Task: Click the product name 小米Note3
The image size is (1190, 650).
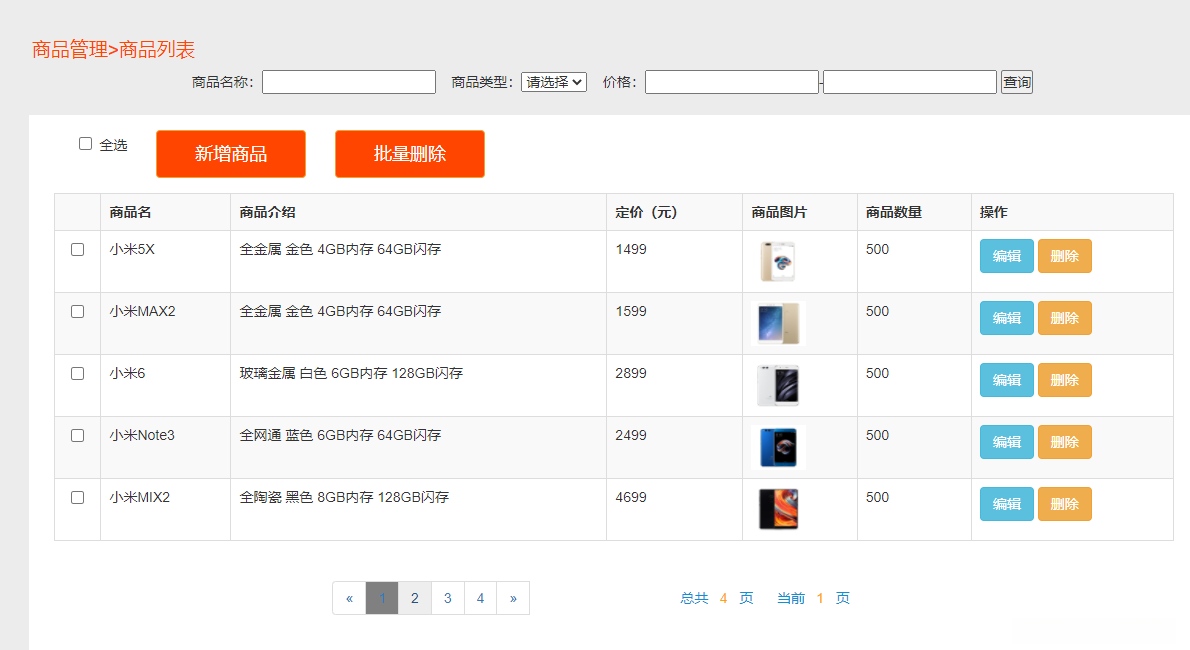Action: 142,435
